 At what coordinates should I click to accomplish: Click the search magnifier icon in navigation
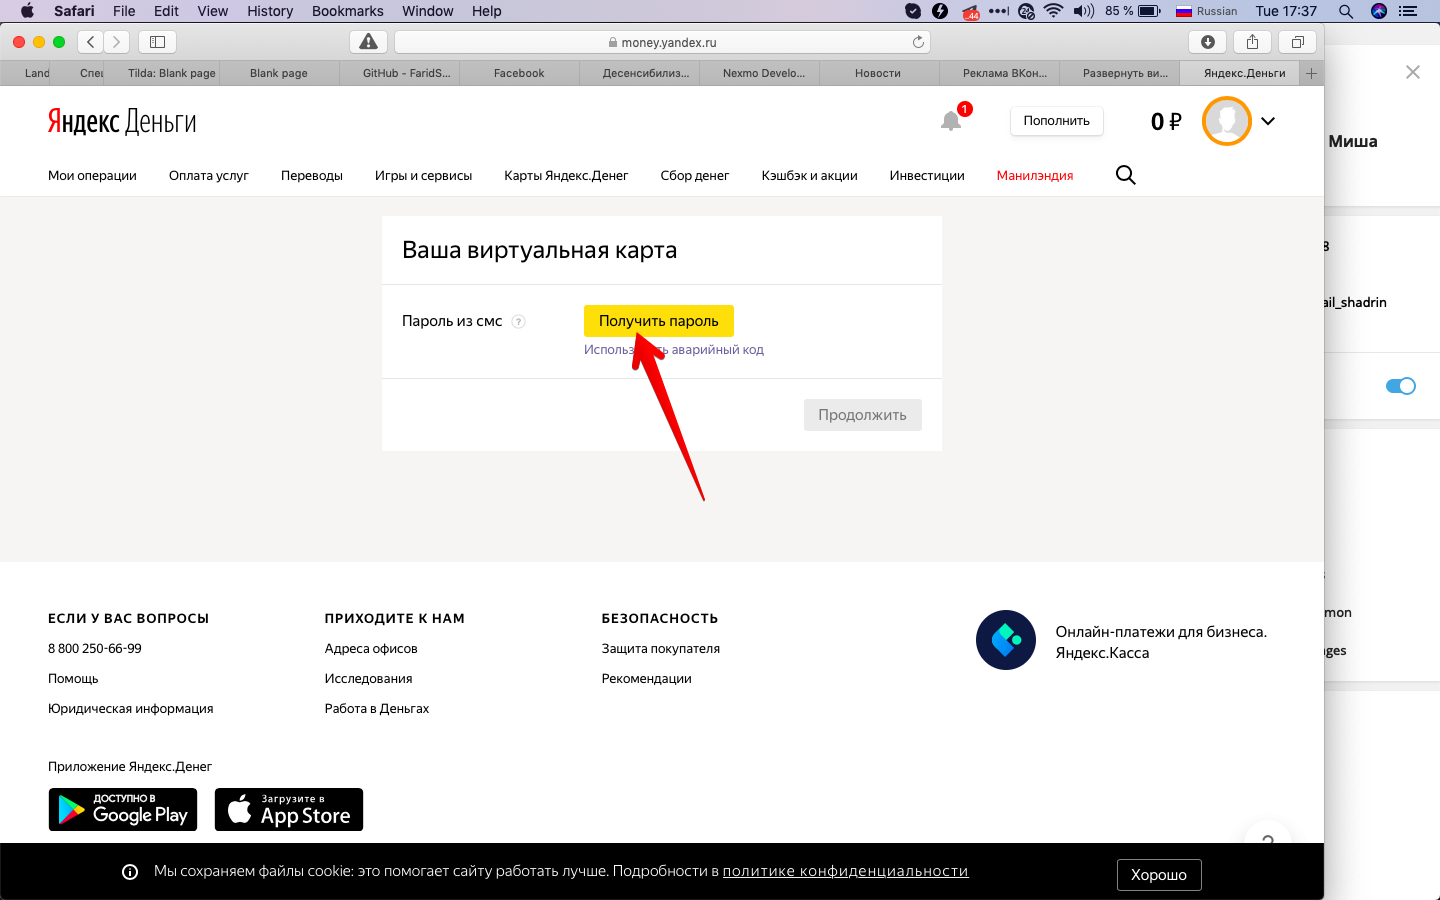tap(1125, 175)
